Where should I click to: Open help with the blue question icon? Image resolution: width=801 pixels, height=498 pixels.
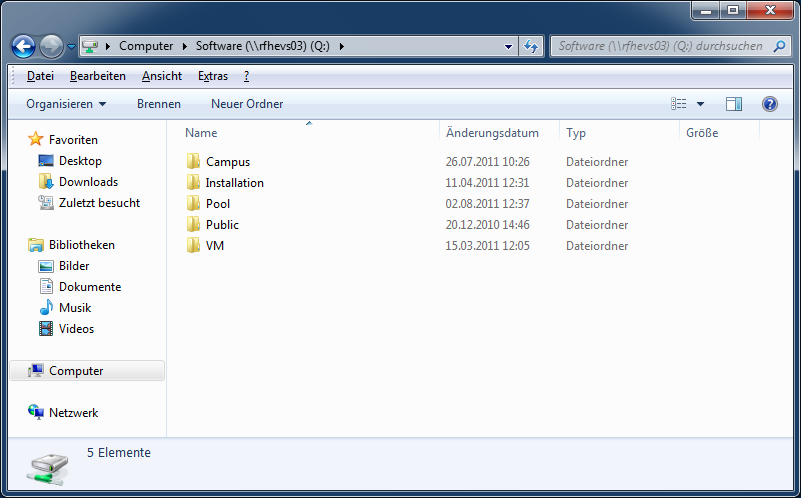(770, 104)
